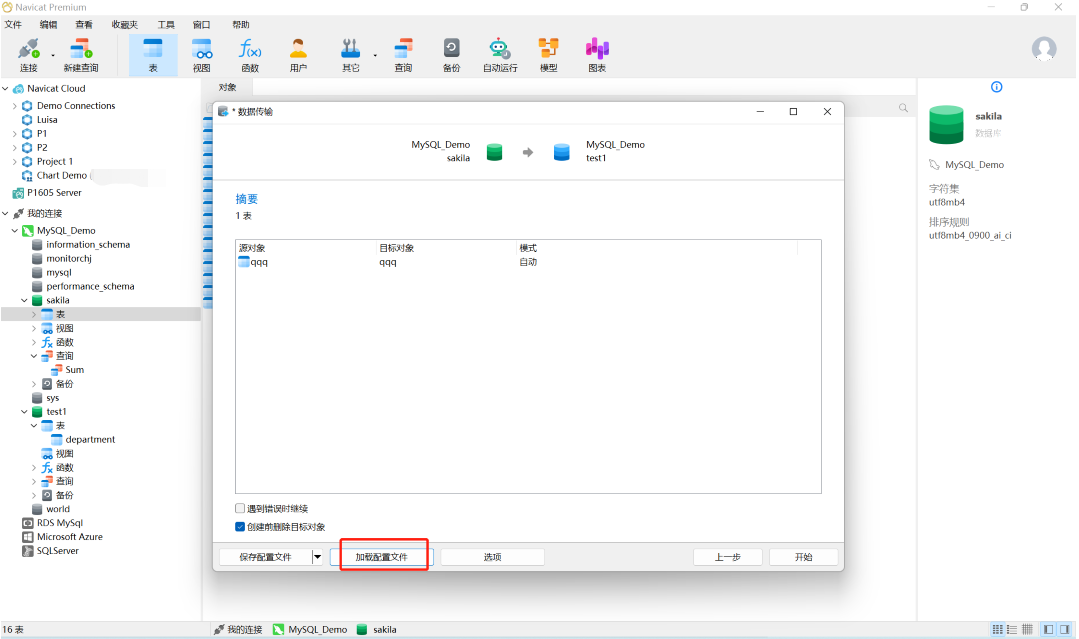Uncheck the 创建前删除目标对象 checkbox
The height and width of the screenshot is (639, 1079).
click(x=240, y=527)
